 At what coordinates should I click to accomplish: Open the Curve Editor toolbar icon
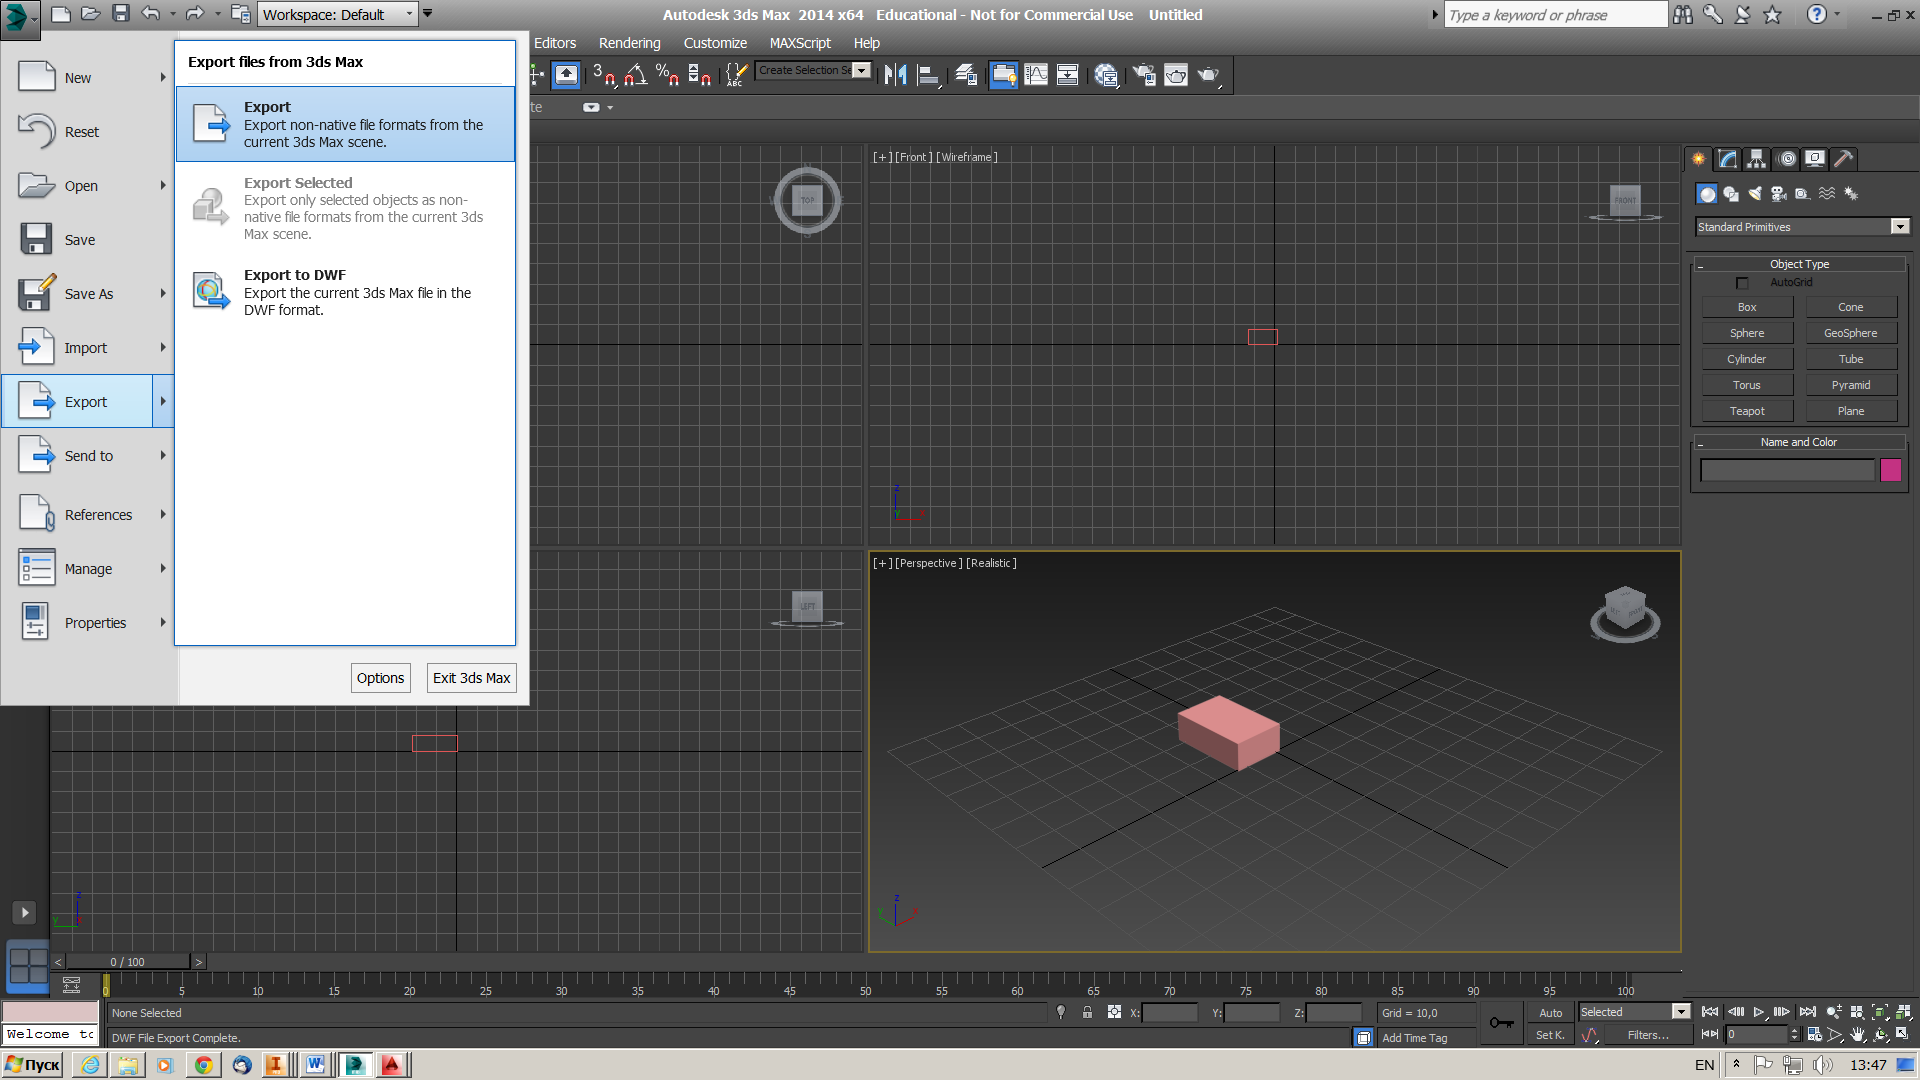click(x=1036, y=75)
